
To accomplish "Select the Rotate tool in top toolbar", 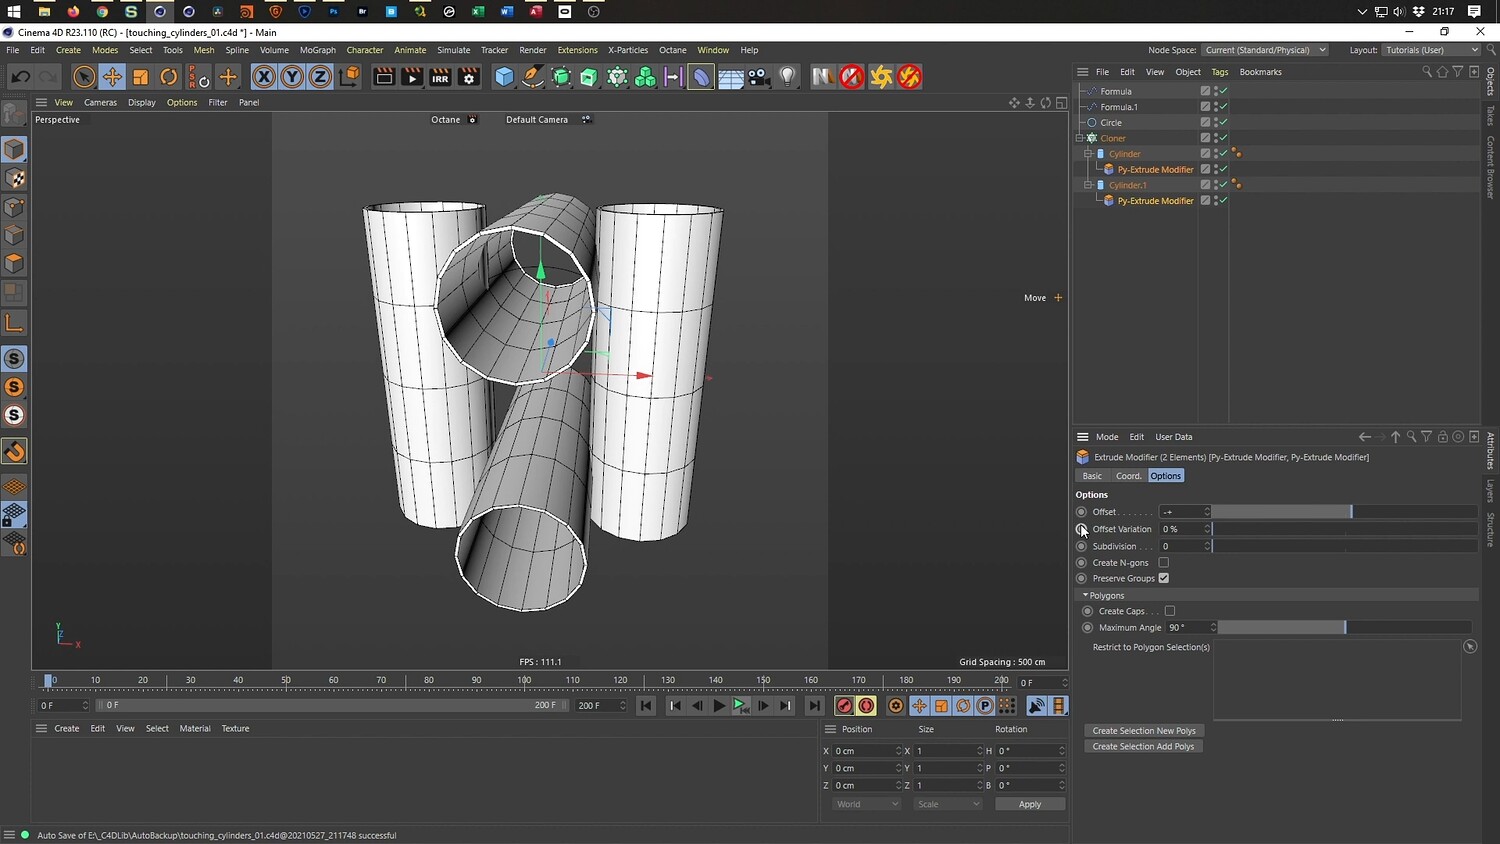I will (x=169, y=77).
